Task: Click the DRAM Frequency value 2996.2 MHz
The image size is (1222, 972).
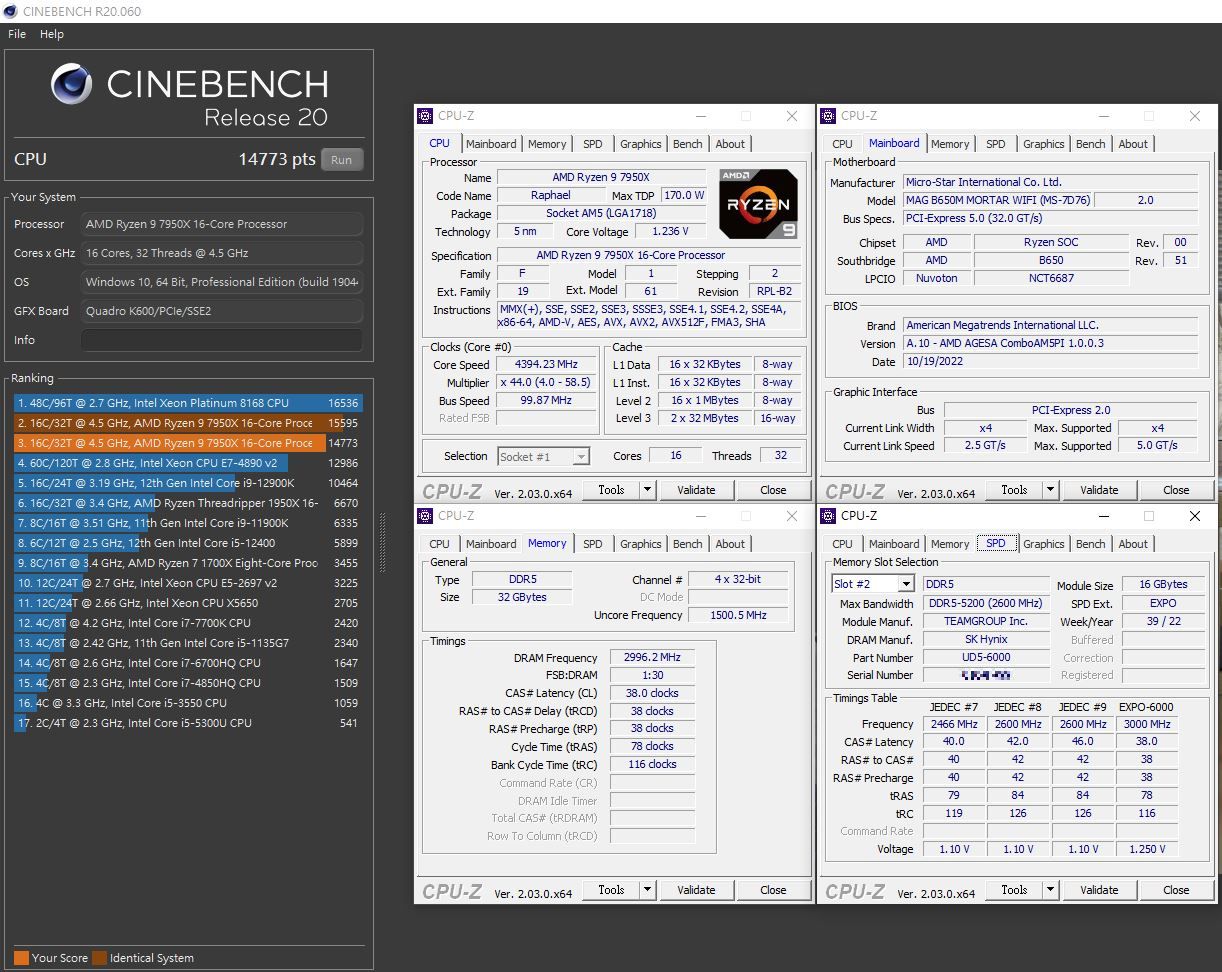Action: pyautogui.click(x=652, y=658)
